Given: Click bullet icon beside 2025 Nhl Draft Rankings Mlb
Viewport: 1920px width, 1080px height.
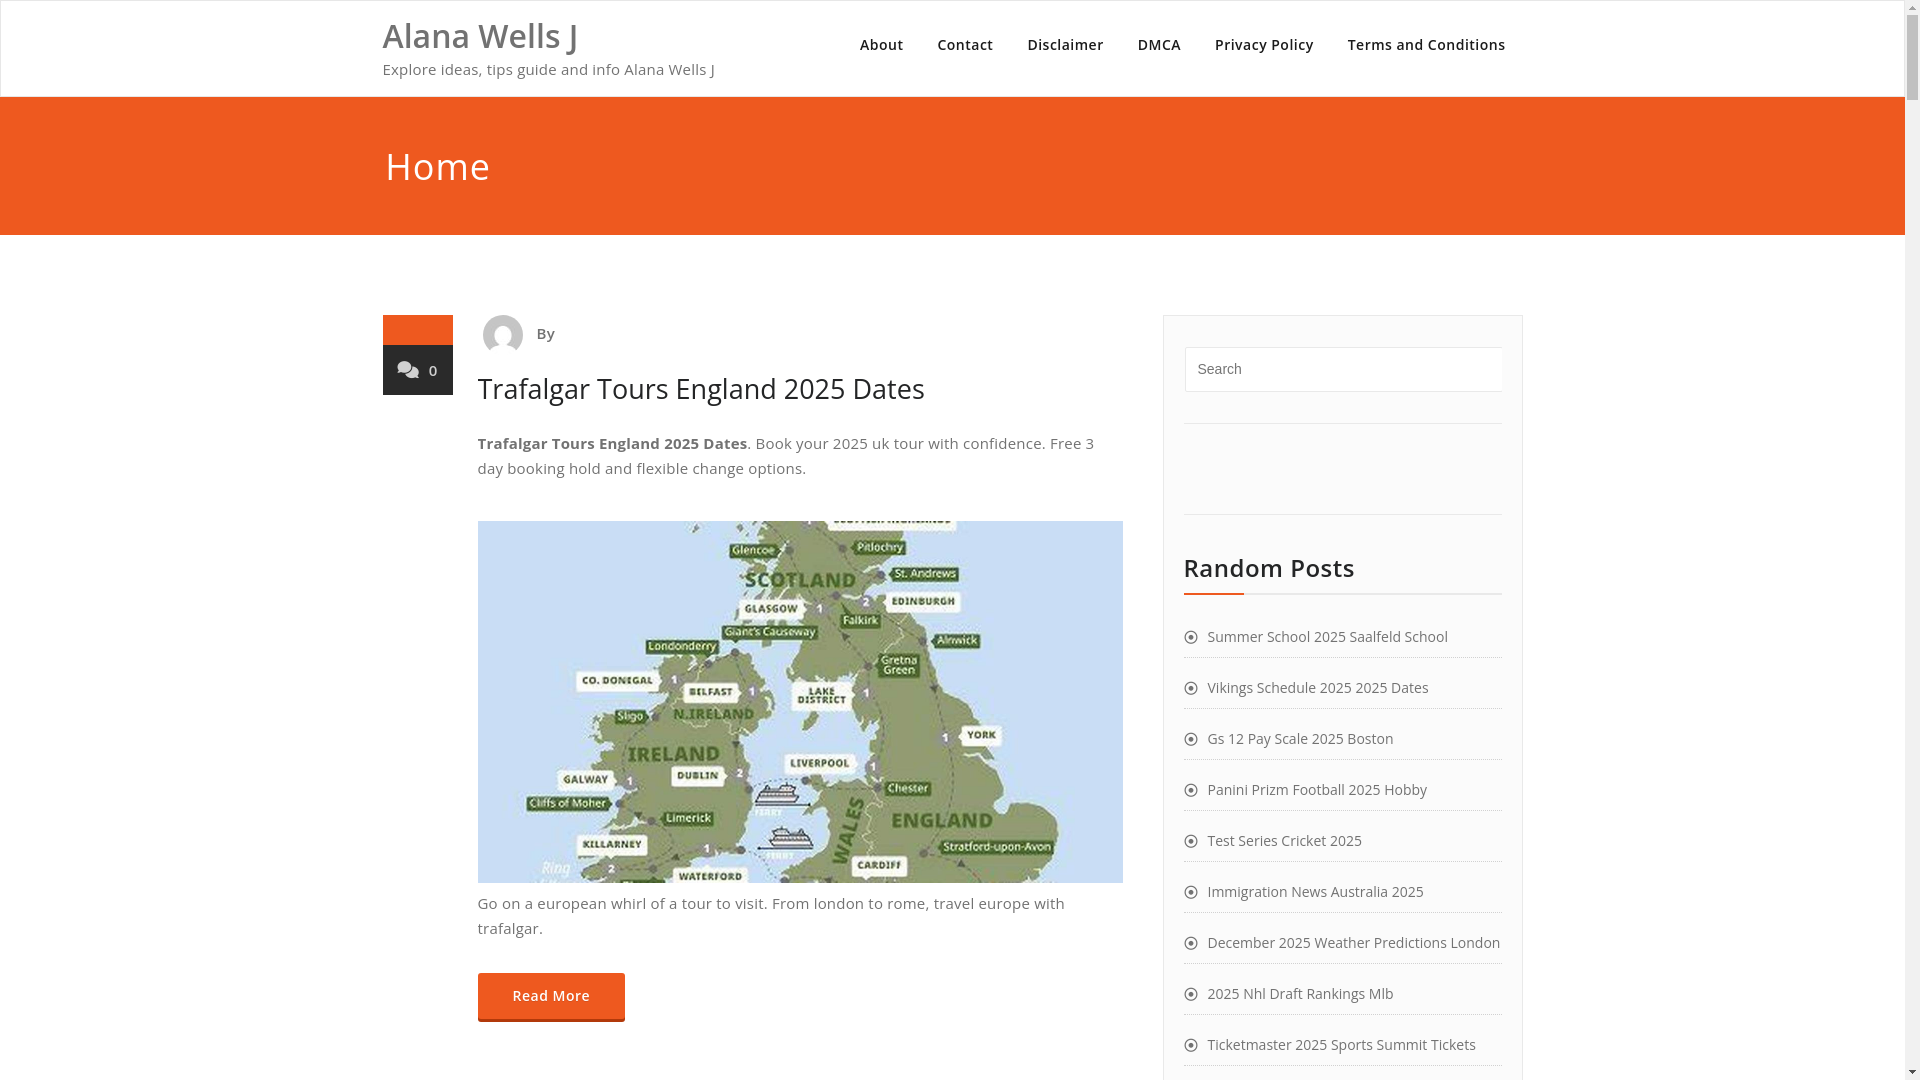Looking at the screenshot, I should pyautogui.click(x=1190, y=994).
